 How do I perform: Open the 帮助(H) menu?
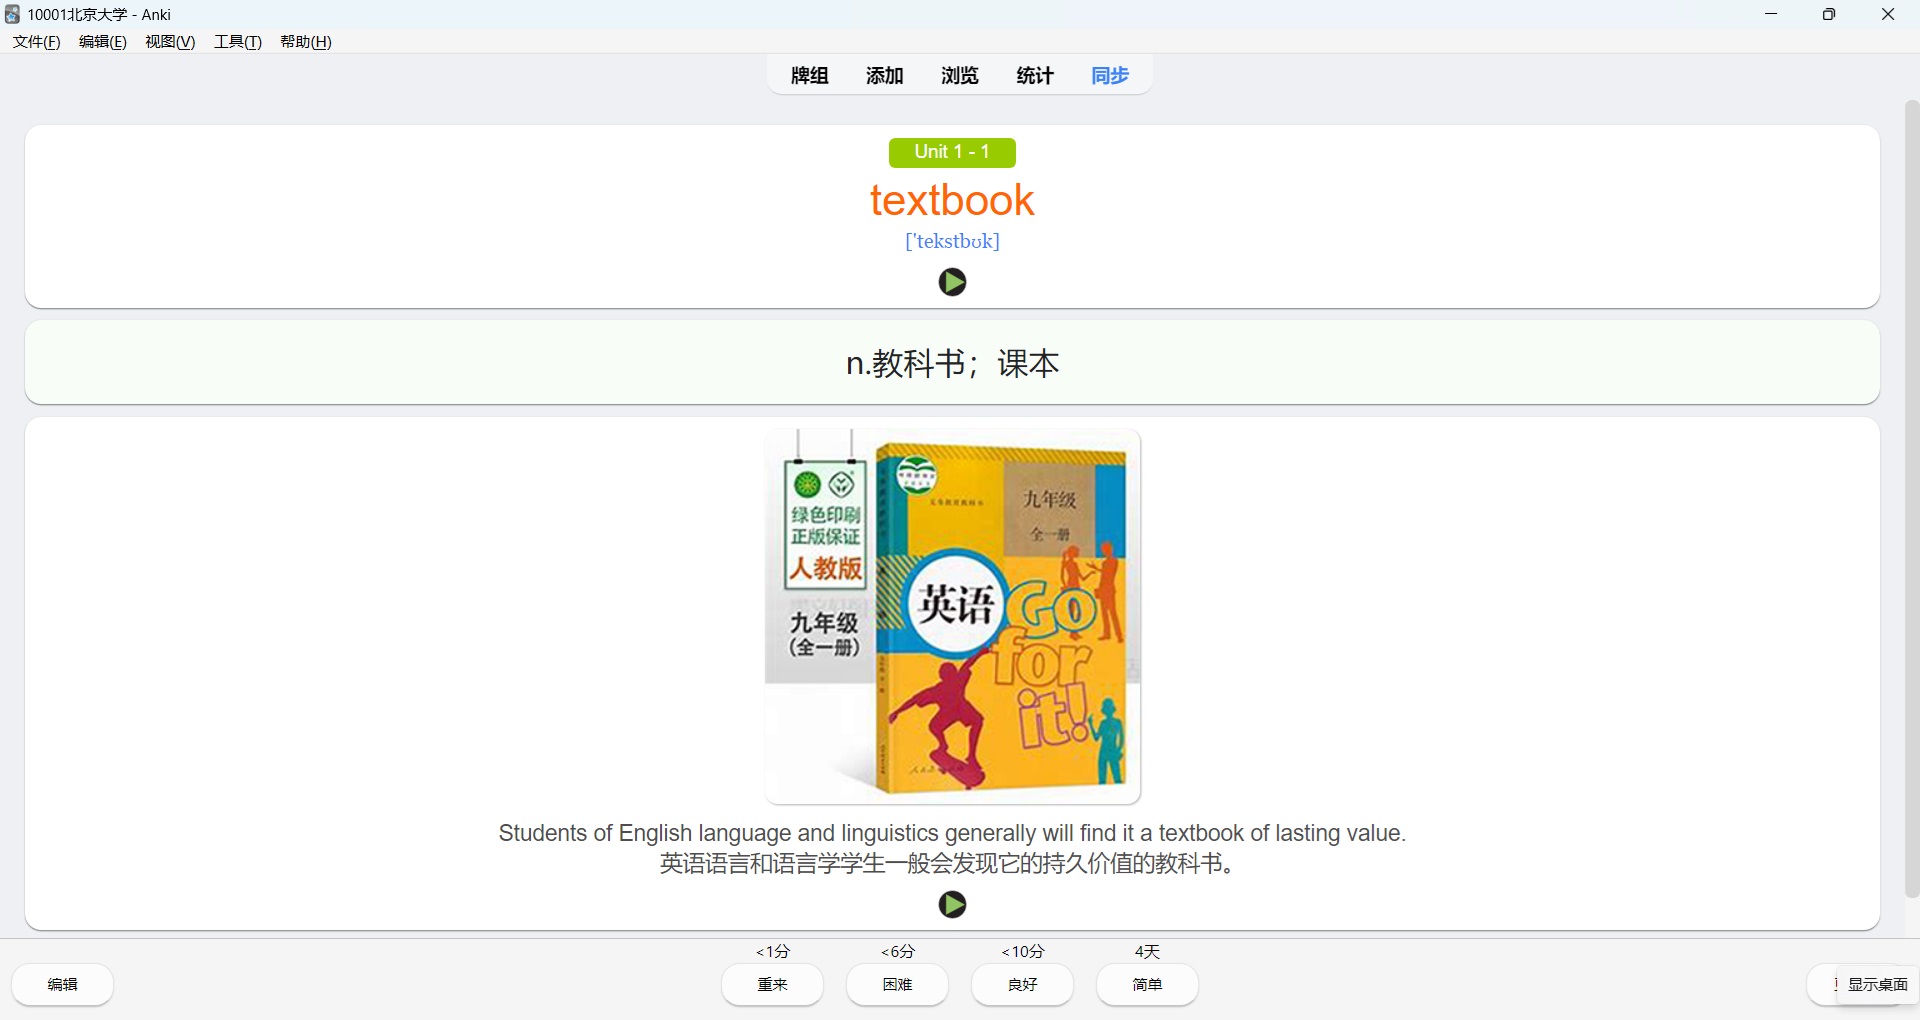[x=306, y=42]
